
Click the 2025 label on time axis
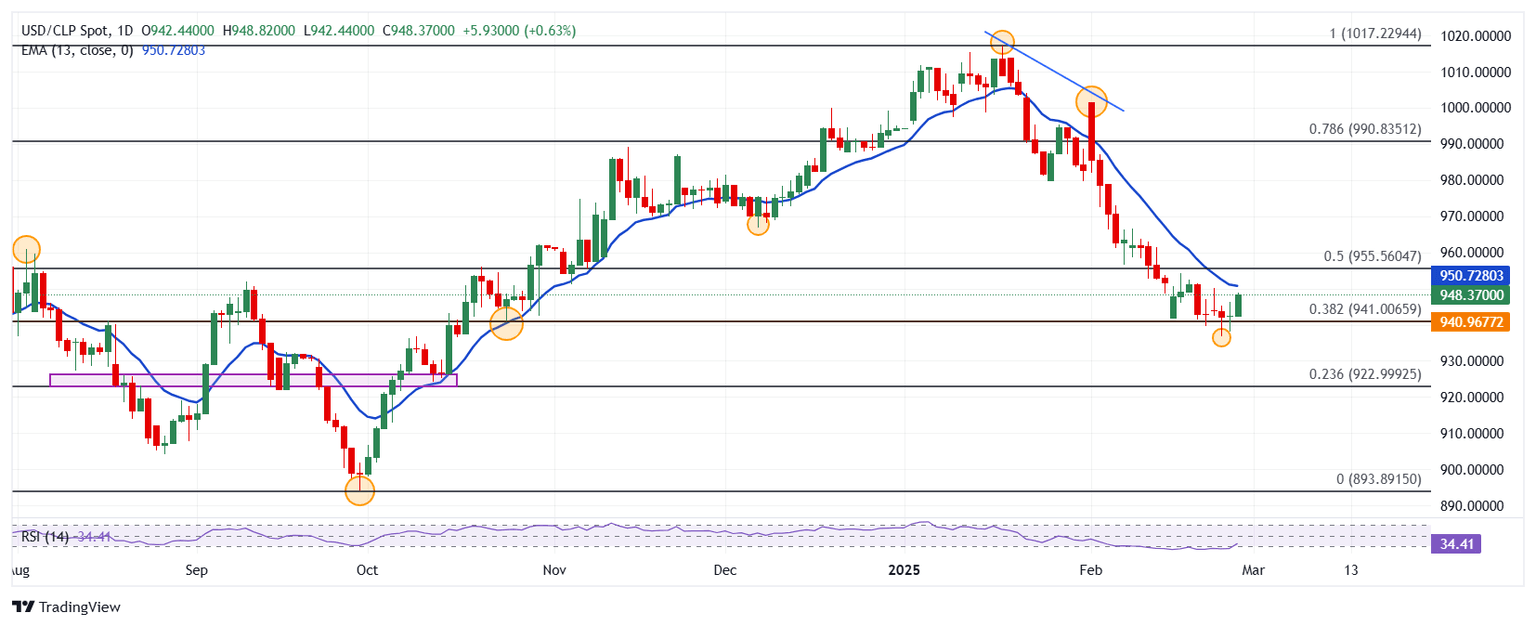pyautogui.click(x=906, y=570)
